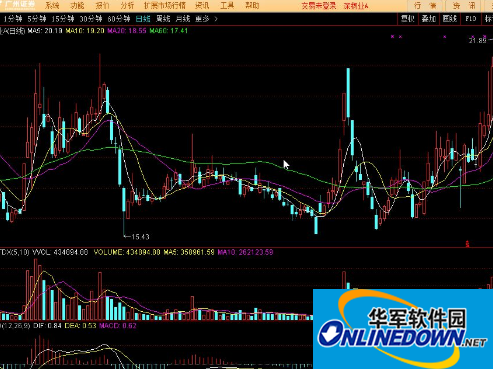Open the 系统 menu
The height and width of the screenshot is (369, 493).
(x=52, y=5)
